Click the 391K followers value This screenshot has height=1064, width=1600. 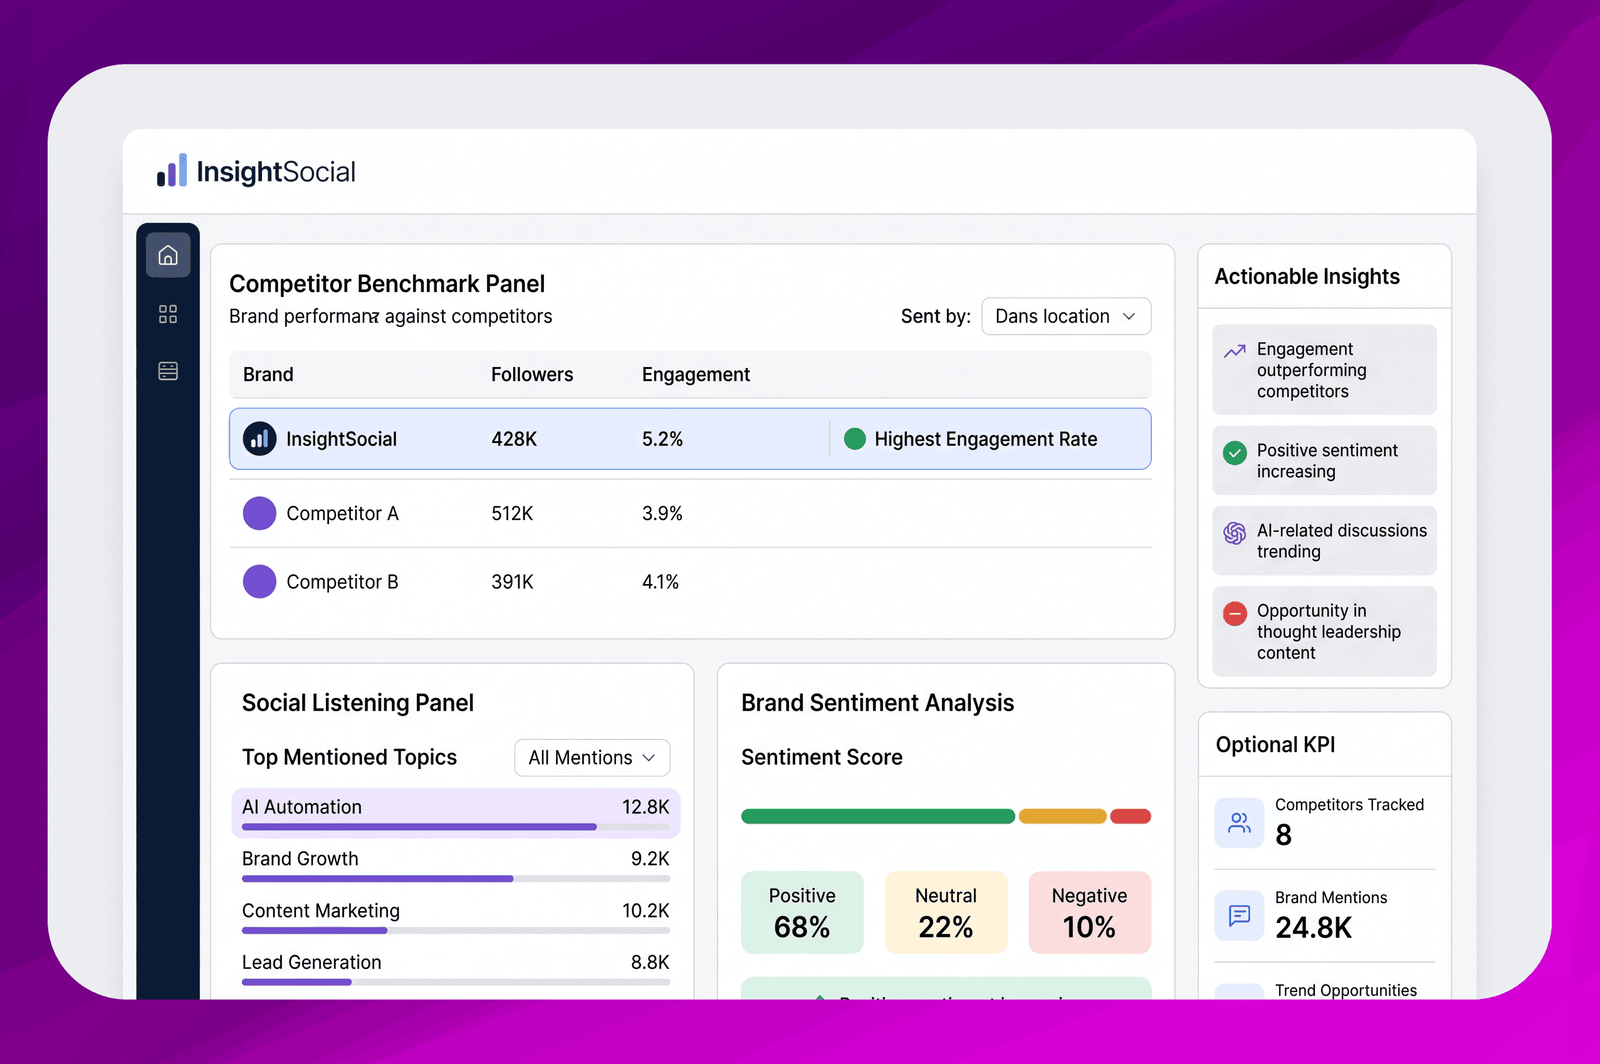[x=512, y=581]
